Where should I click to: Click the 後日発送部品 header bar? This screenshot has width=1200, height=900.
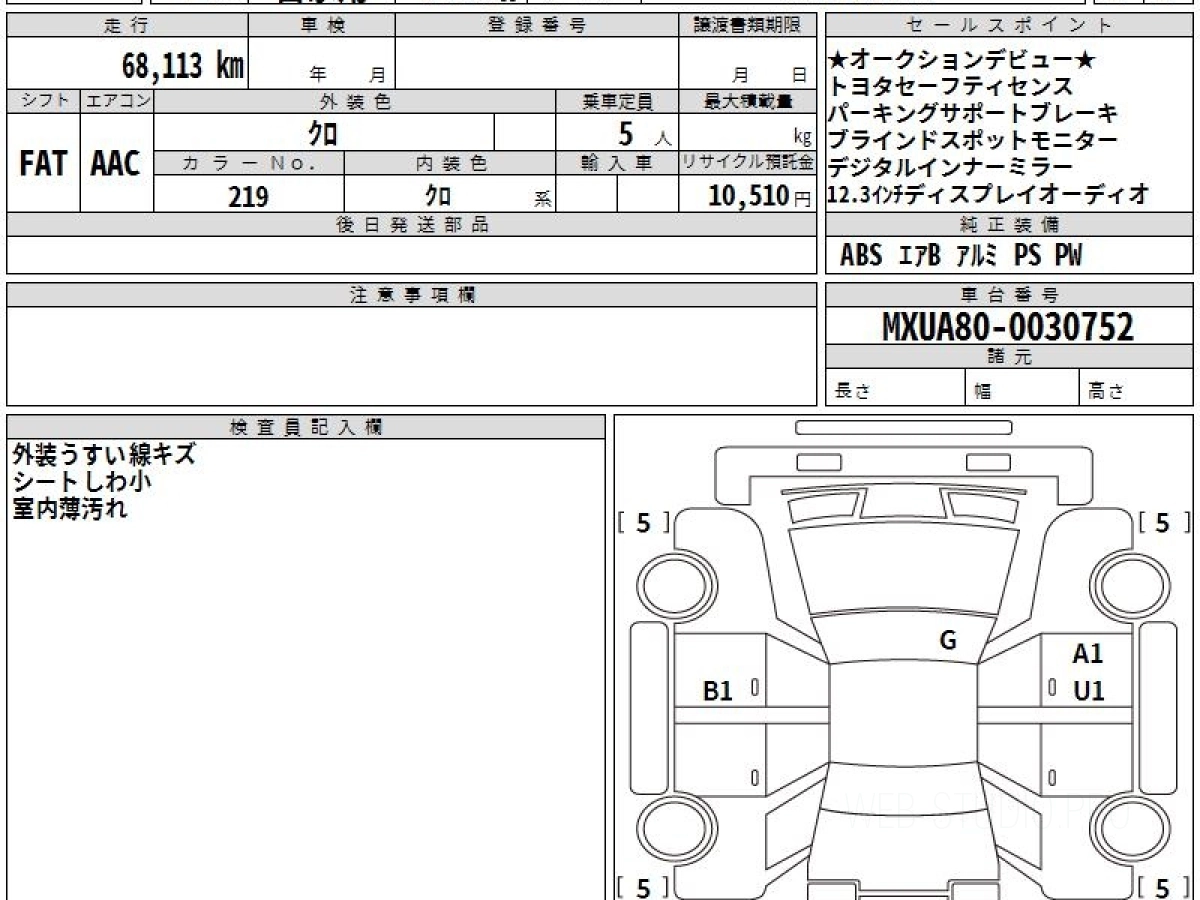[x=411, y=225]
